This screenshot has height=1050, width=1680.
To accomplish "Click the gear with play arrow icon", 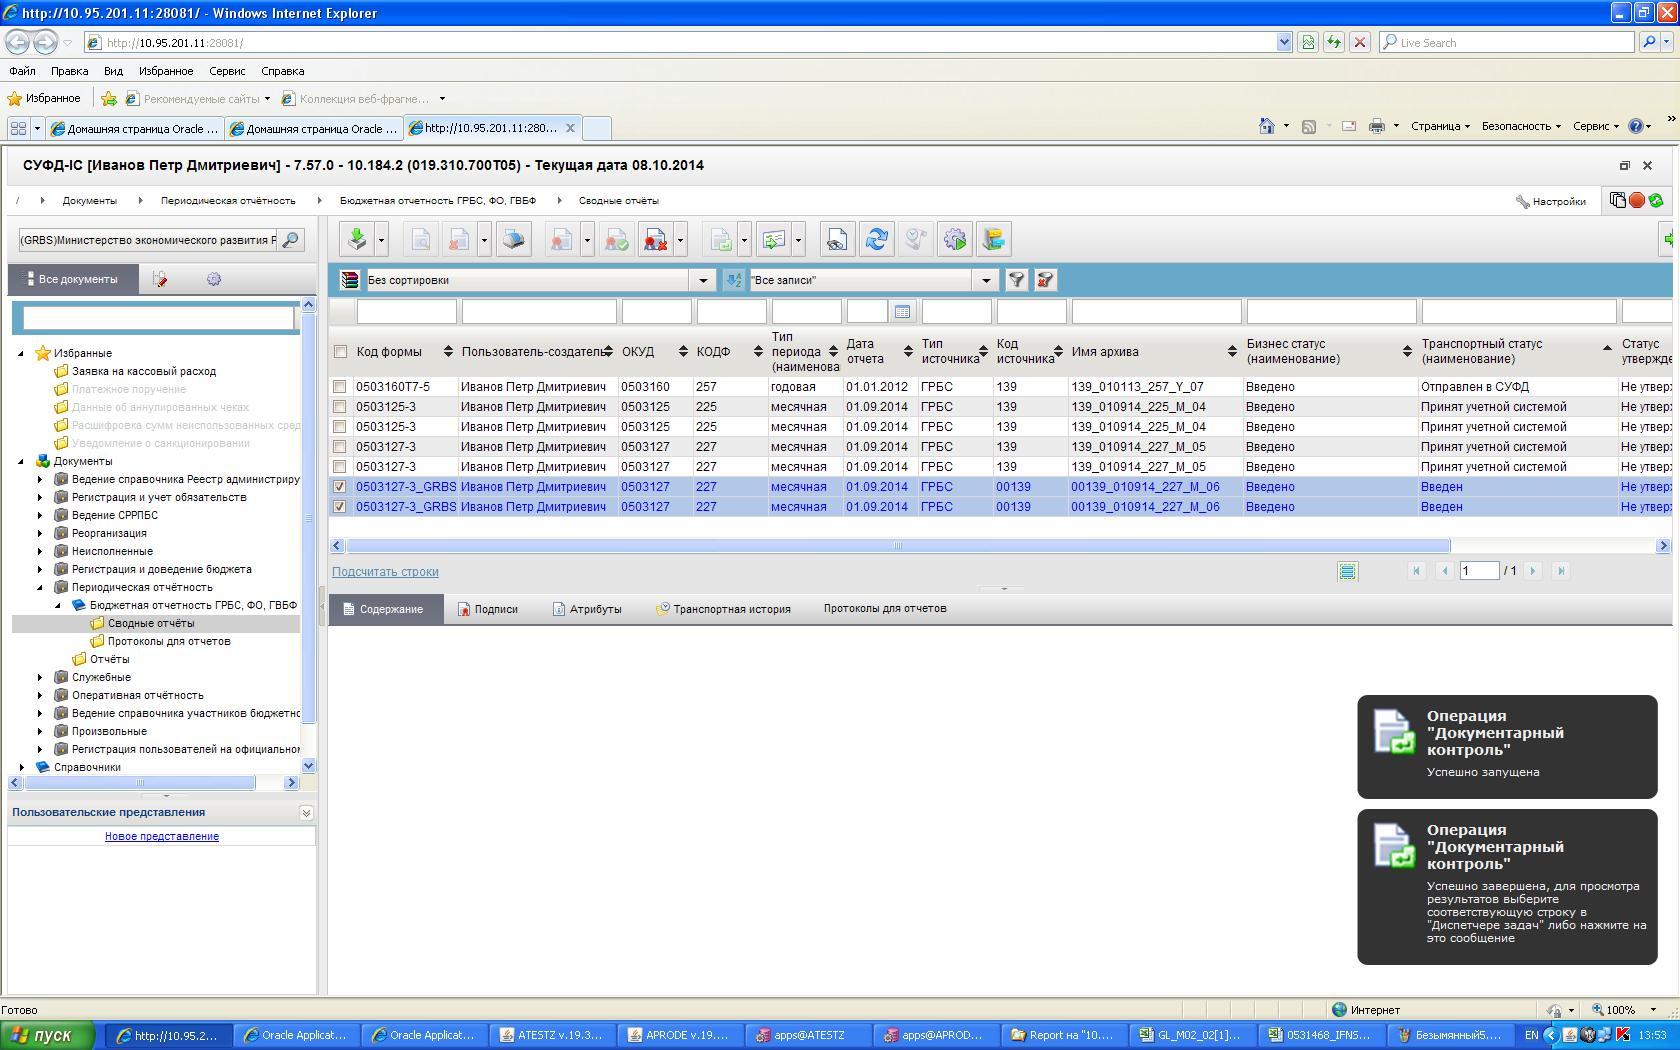I will (955, 240).
